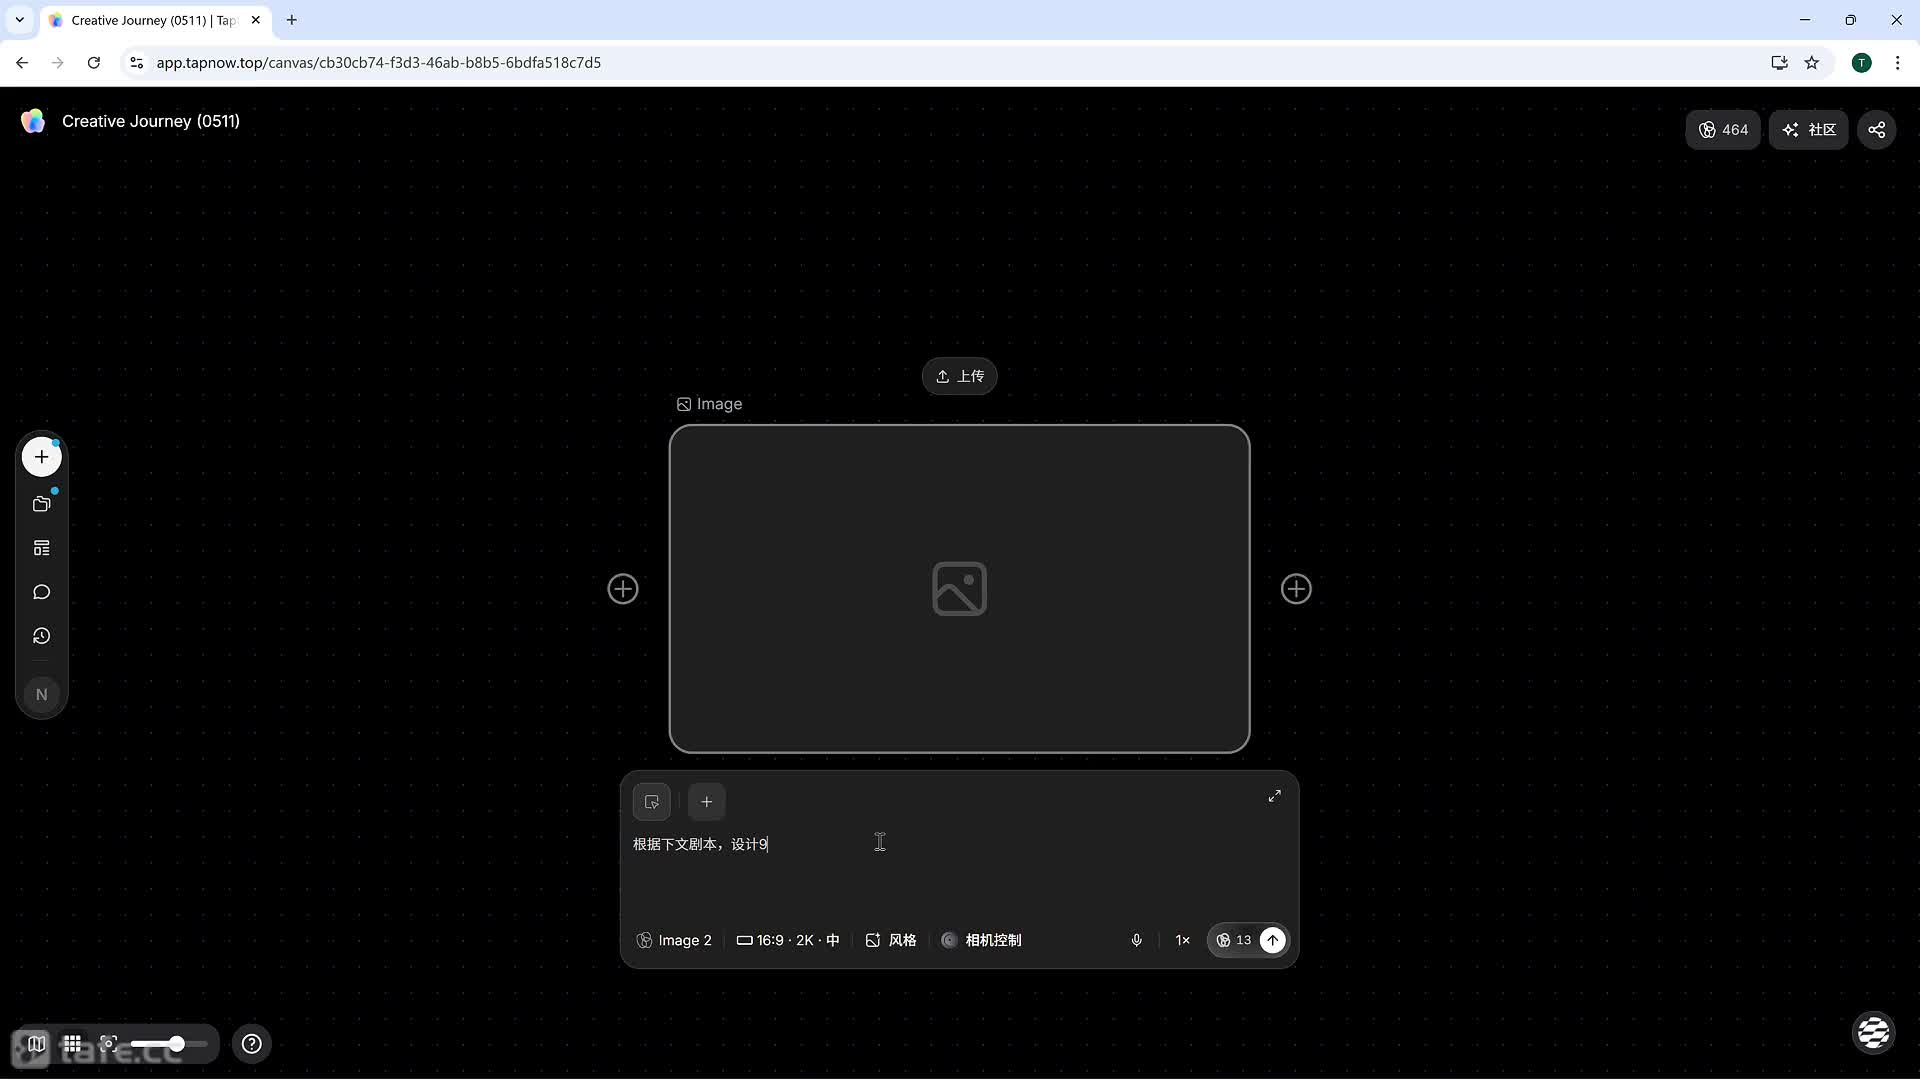1920x1080 pixels.
Task: Click the Creative Journey (0511) project title
Action: [x=151, y=121]
